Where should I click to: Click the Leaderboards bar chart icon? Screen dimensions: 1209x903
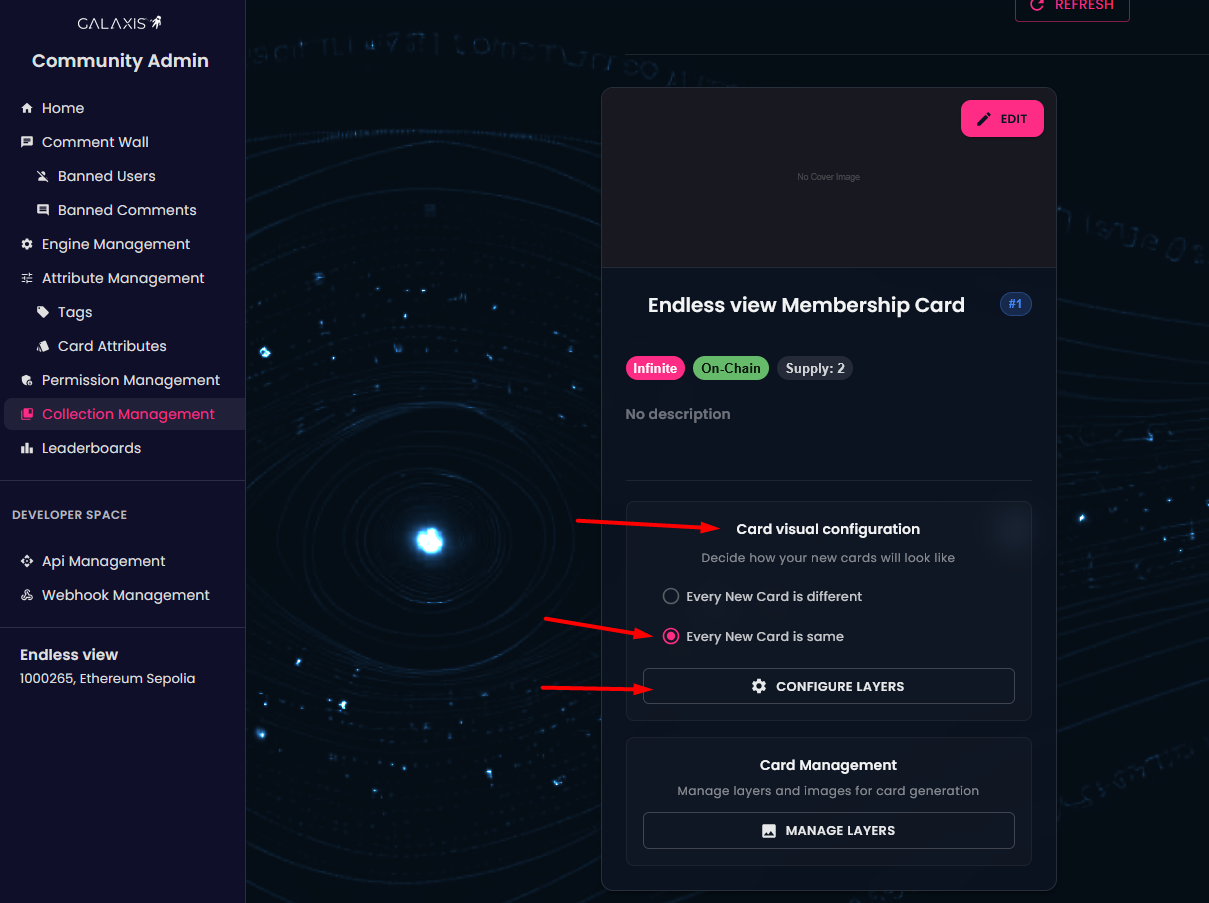click(x=27, y=448)
